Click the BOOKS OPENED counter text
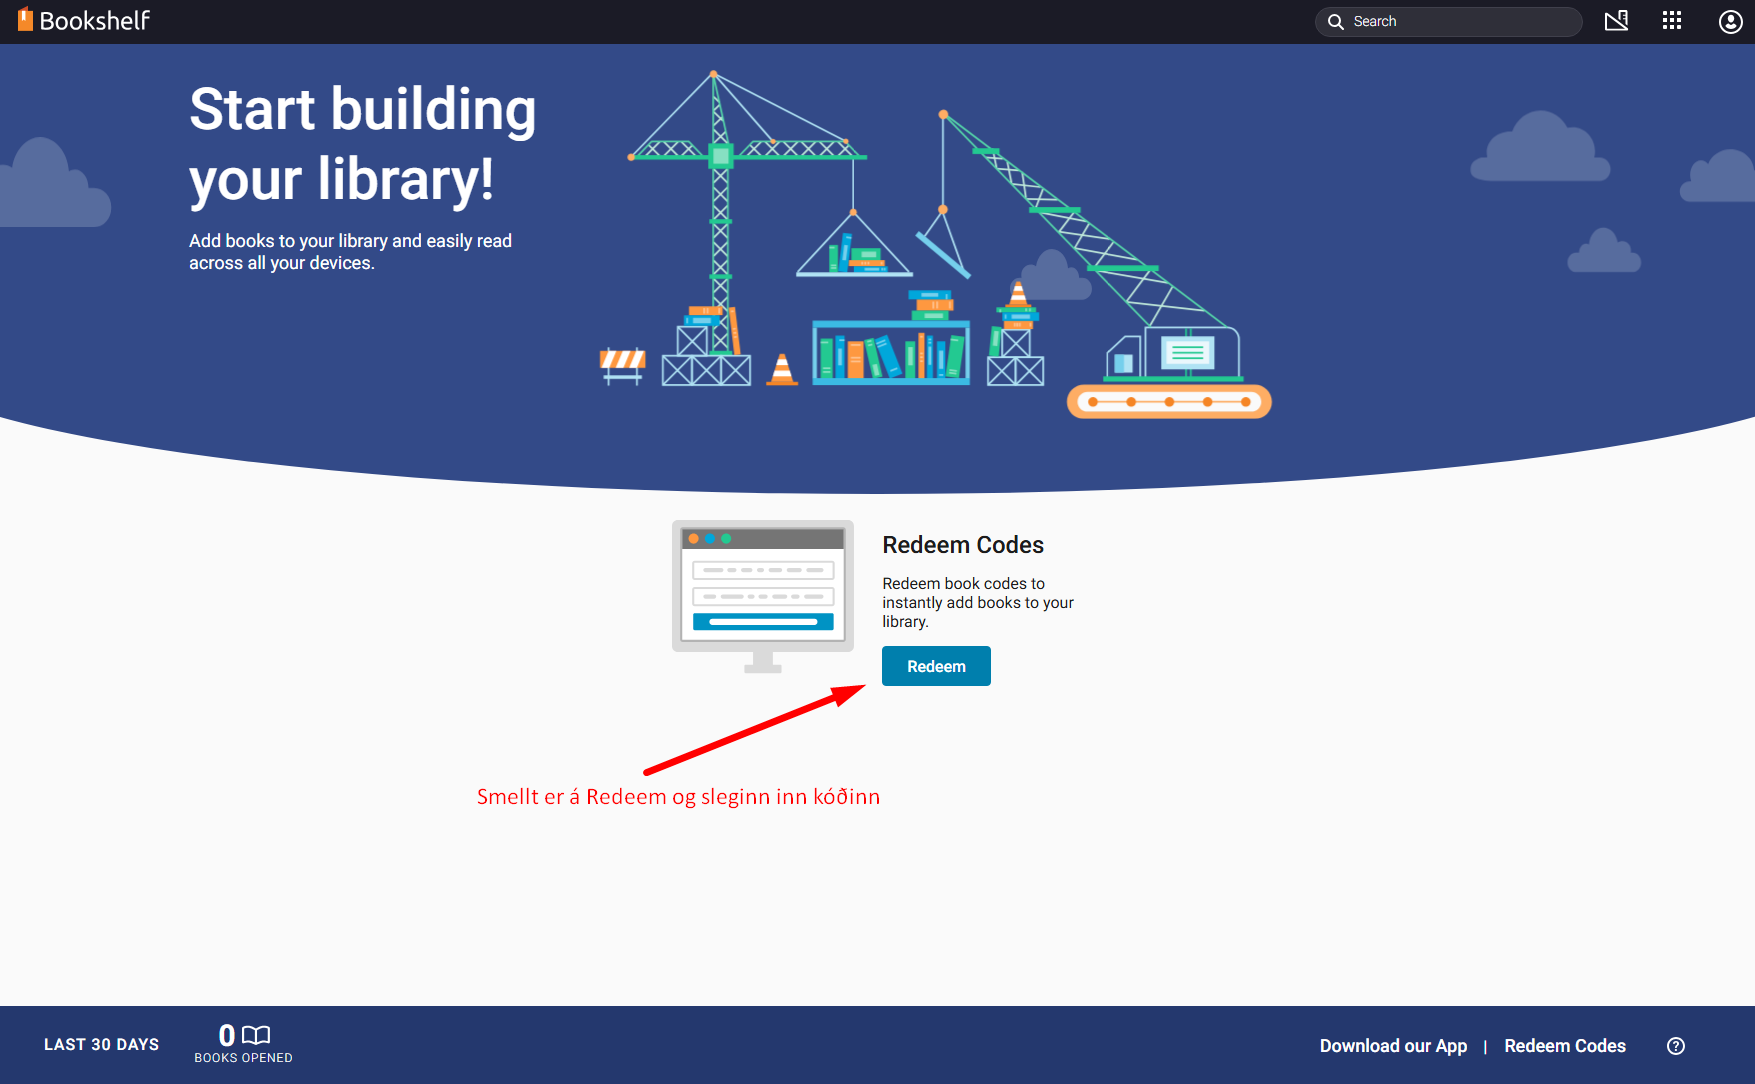The image size is (1755, 1084). (243, 1058)
